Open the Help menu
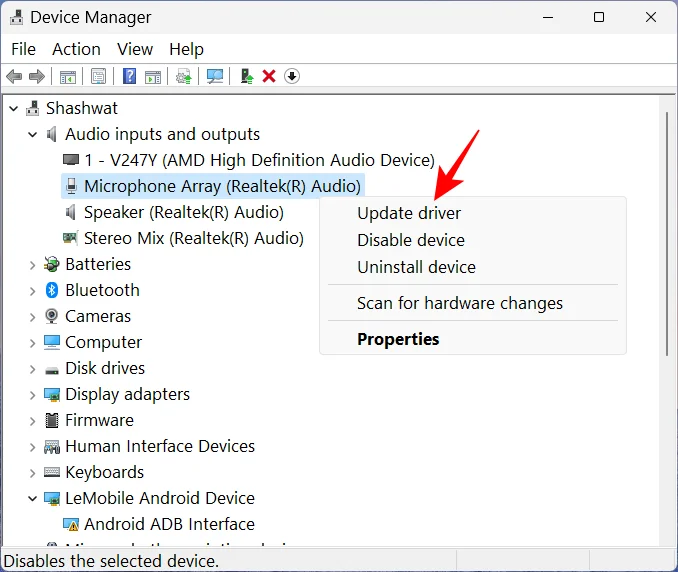The width and height of the screenshot is (678, 572). (x=186, y=49)
